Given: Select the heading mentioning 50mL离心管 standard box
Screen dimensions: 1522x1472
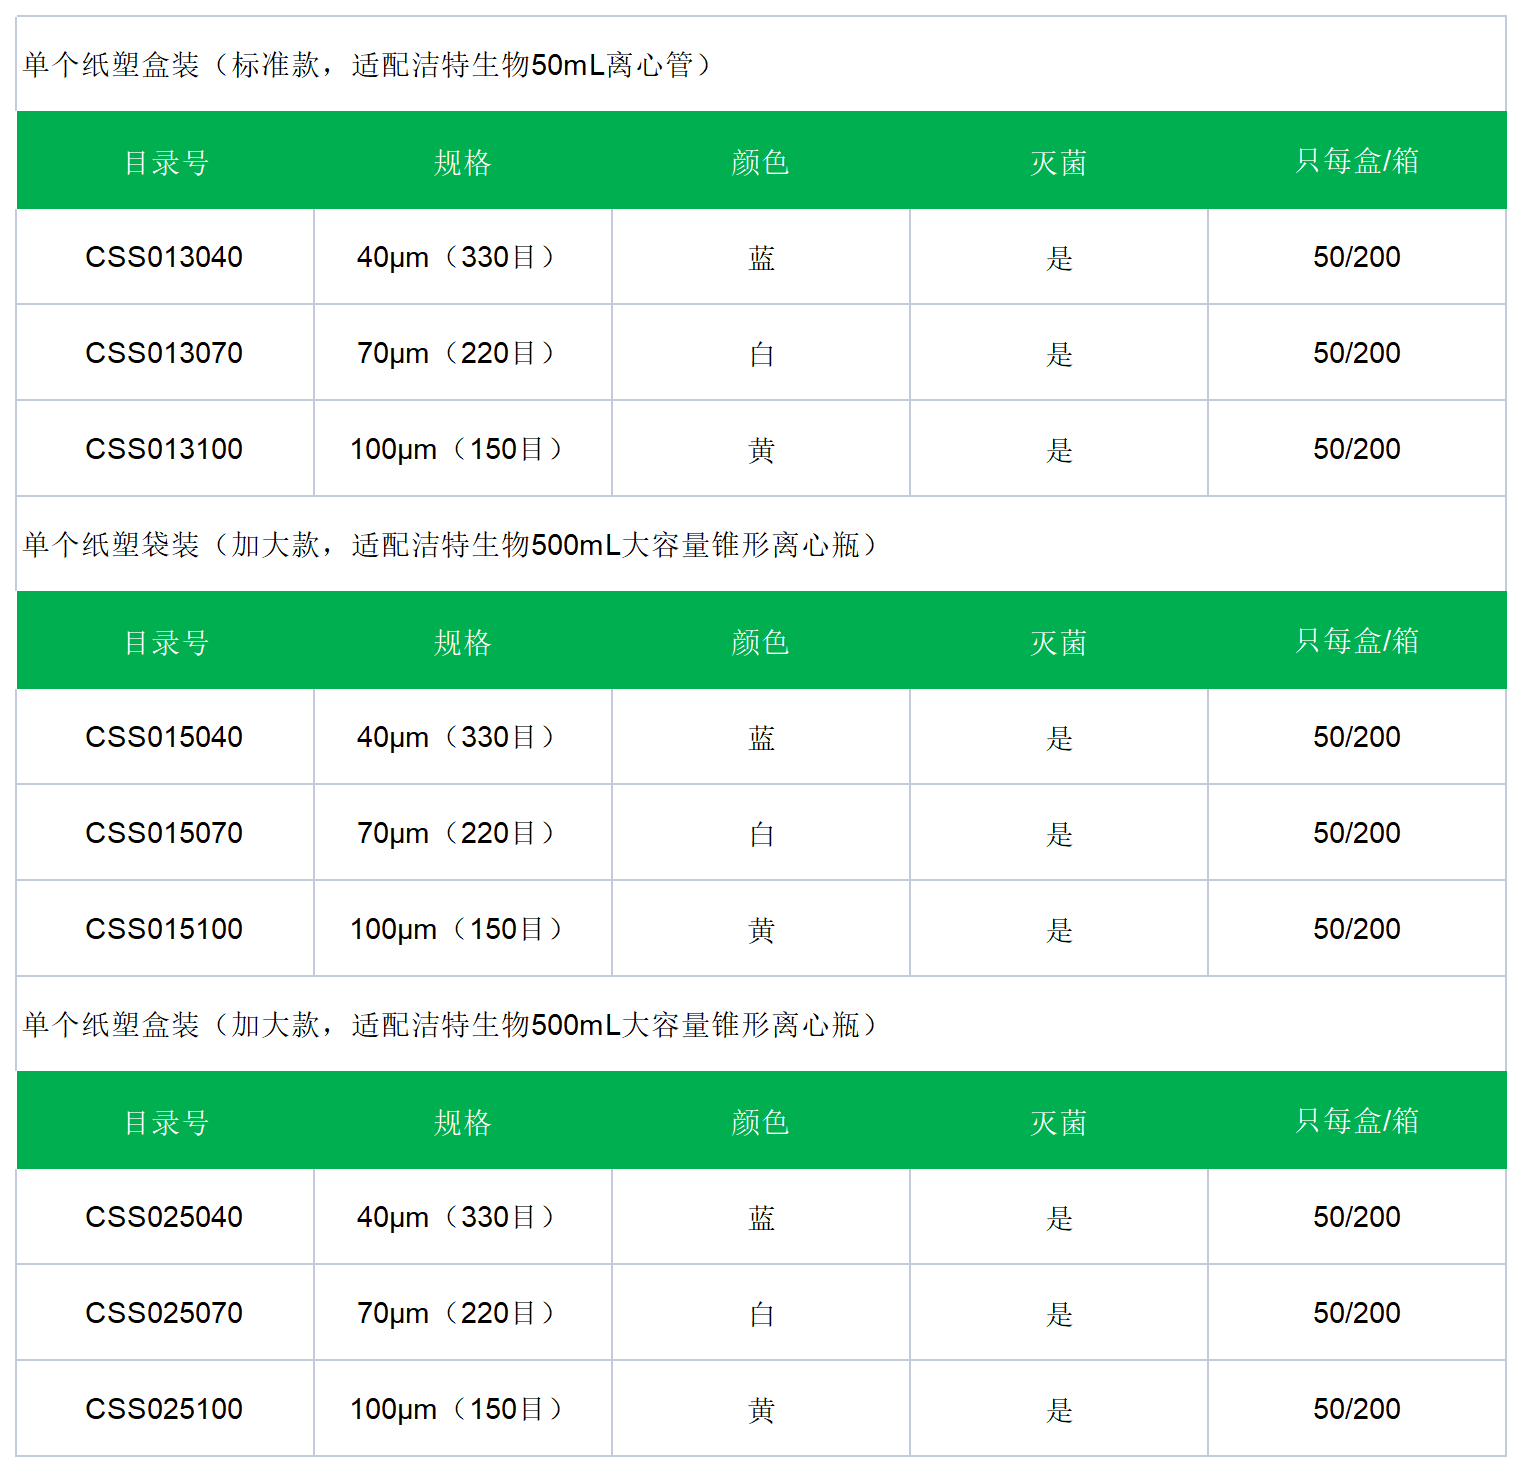Looking at the screenshot, I should click(x=368, y=65).
